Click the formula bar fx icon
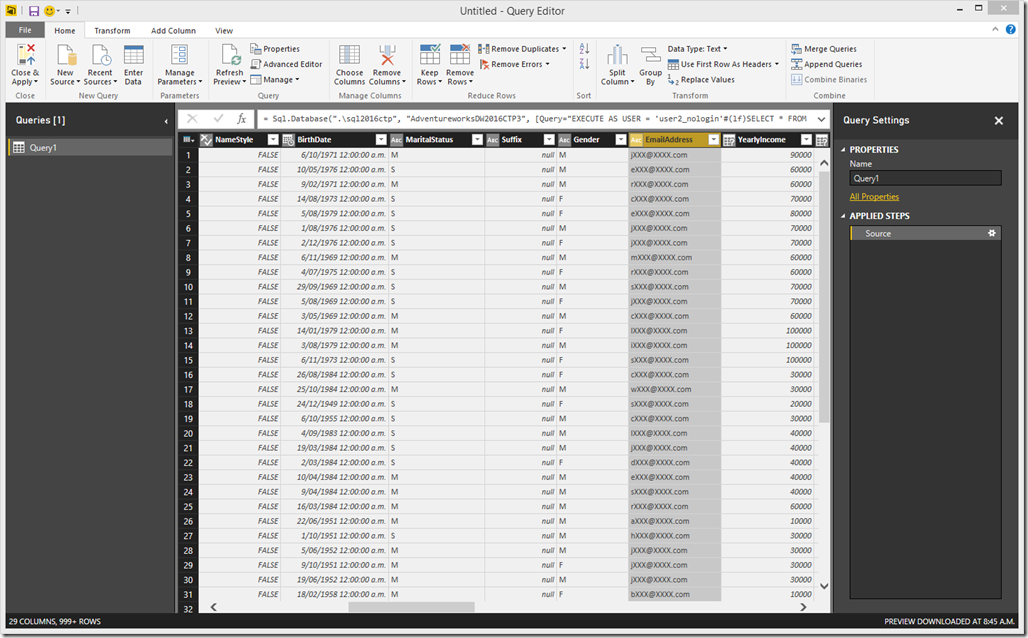 pos(241,119)
